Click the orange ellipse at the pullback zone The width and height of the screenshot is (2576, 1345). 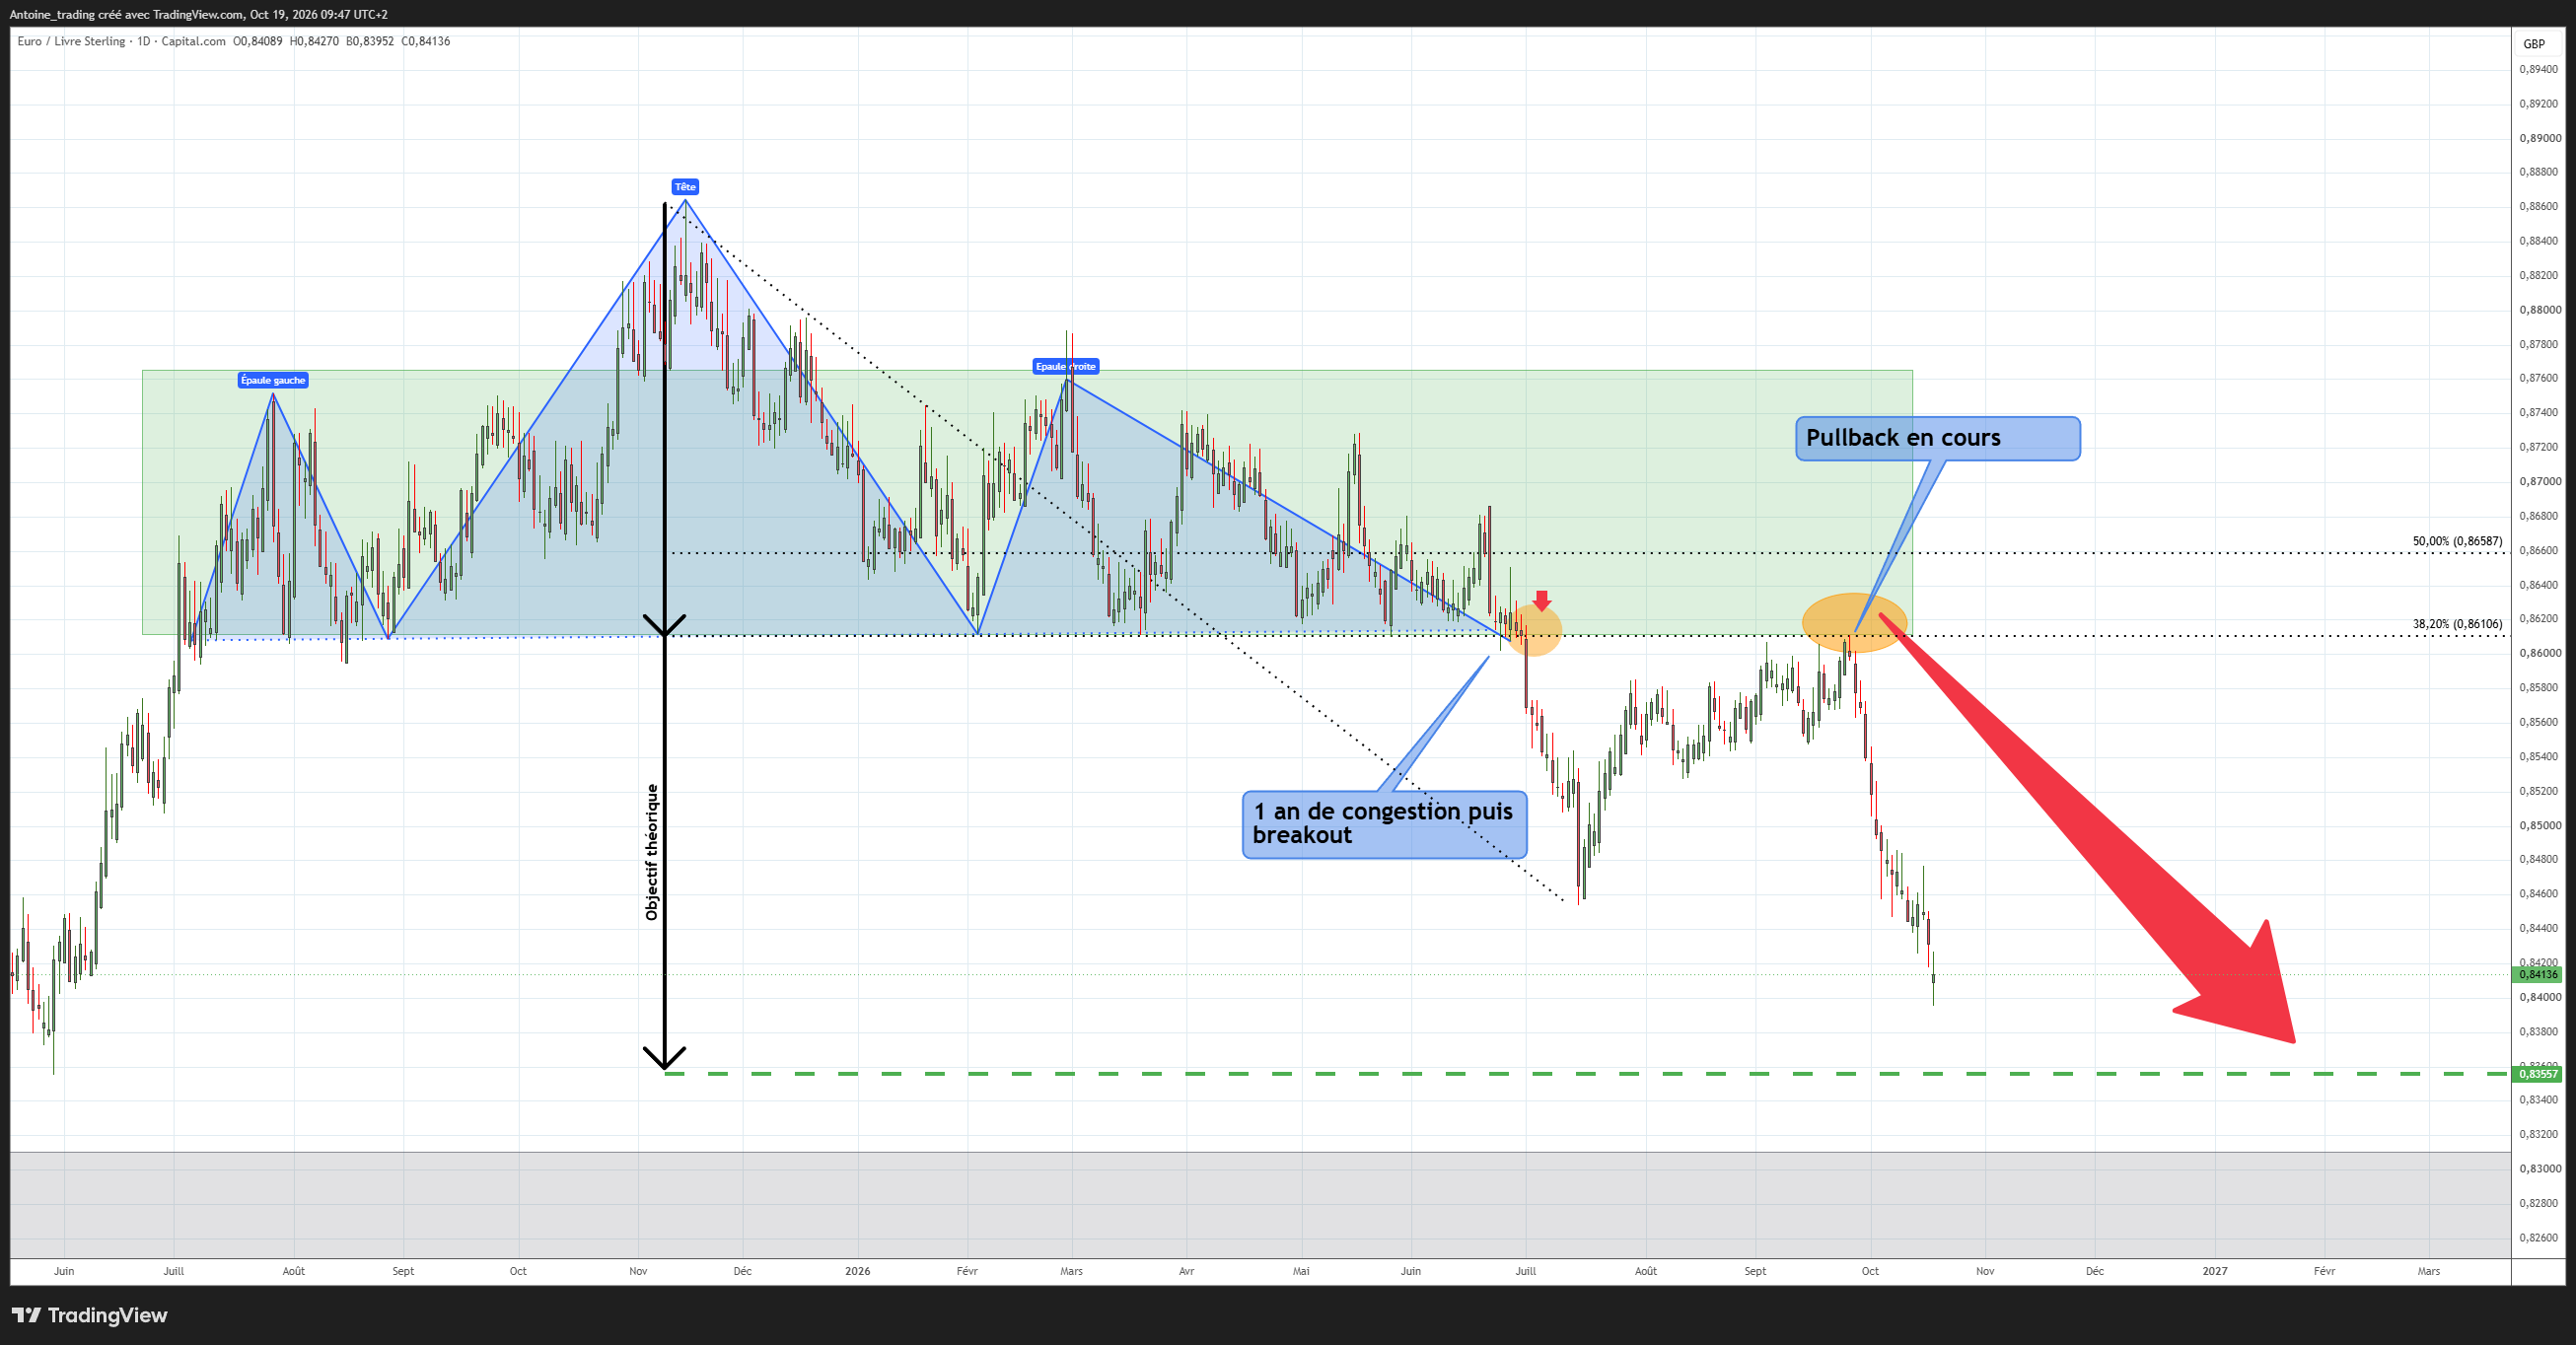coord(1855,623)
